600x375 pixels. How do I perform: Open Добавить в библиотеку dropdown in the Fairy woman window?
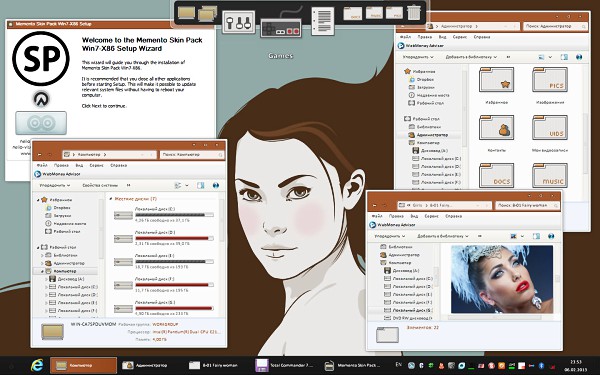[443, 236]
